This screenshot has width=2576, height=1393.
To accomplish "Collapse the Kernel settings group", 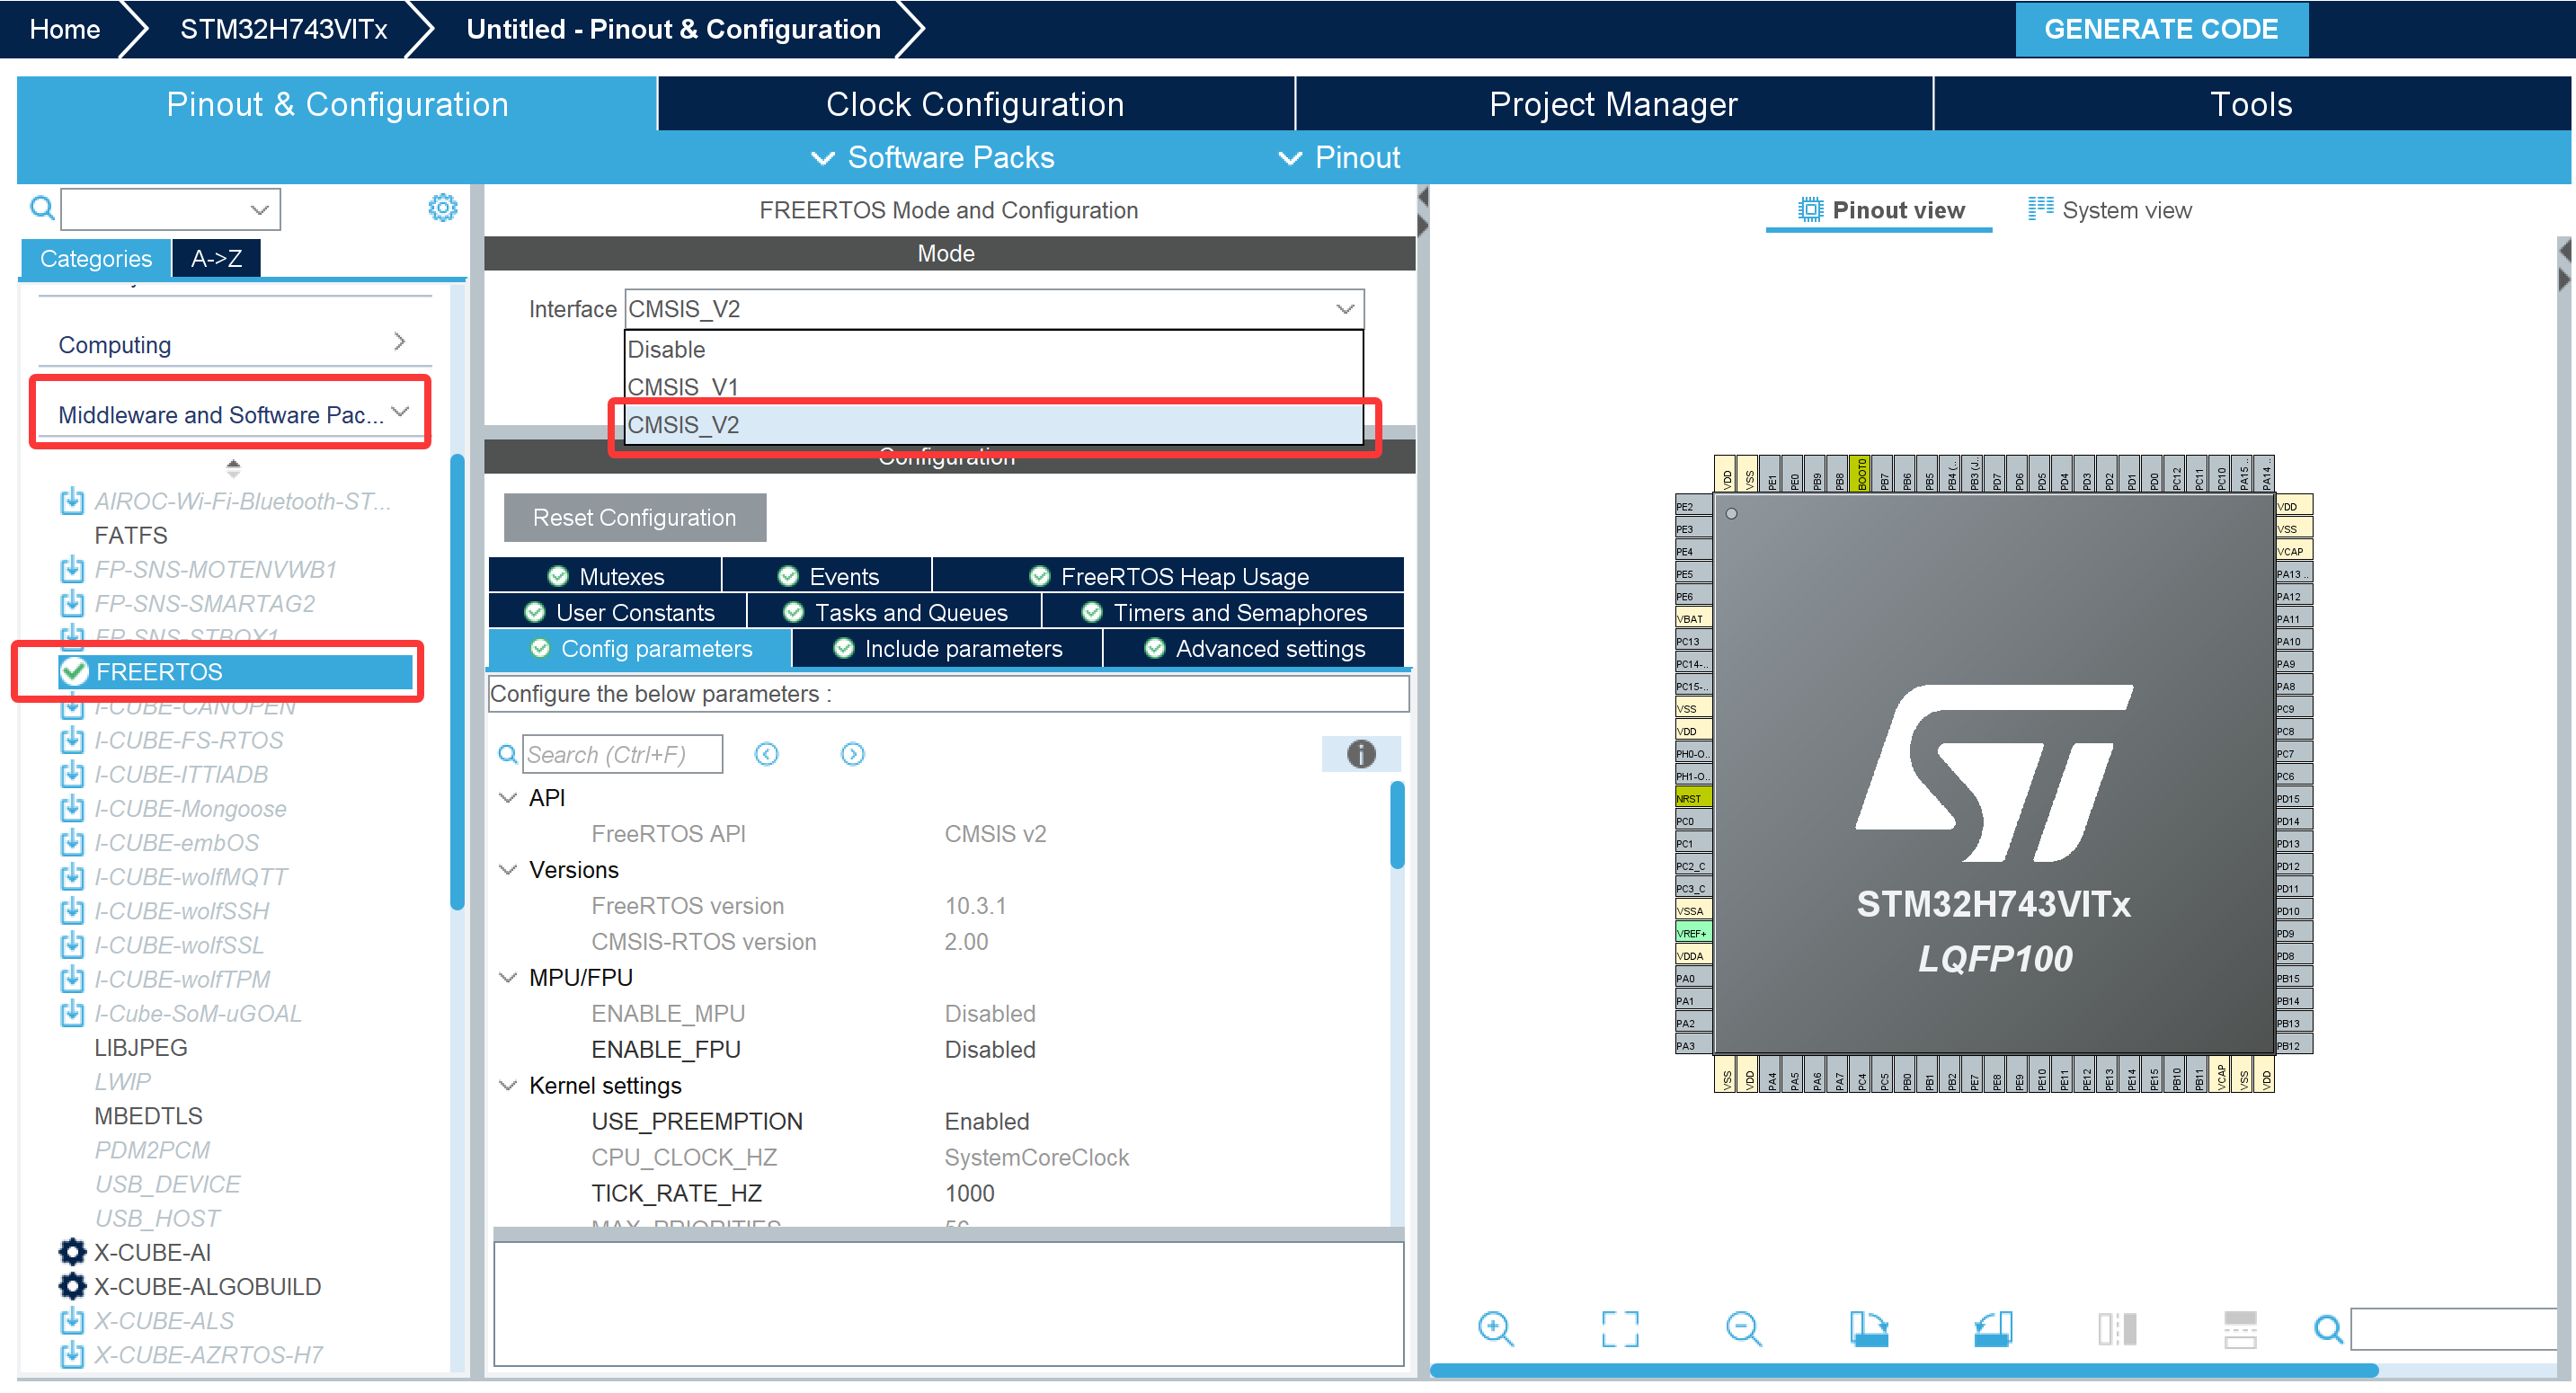I will (508, 1085).
